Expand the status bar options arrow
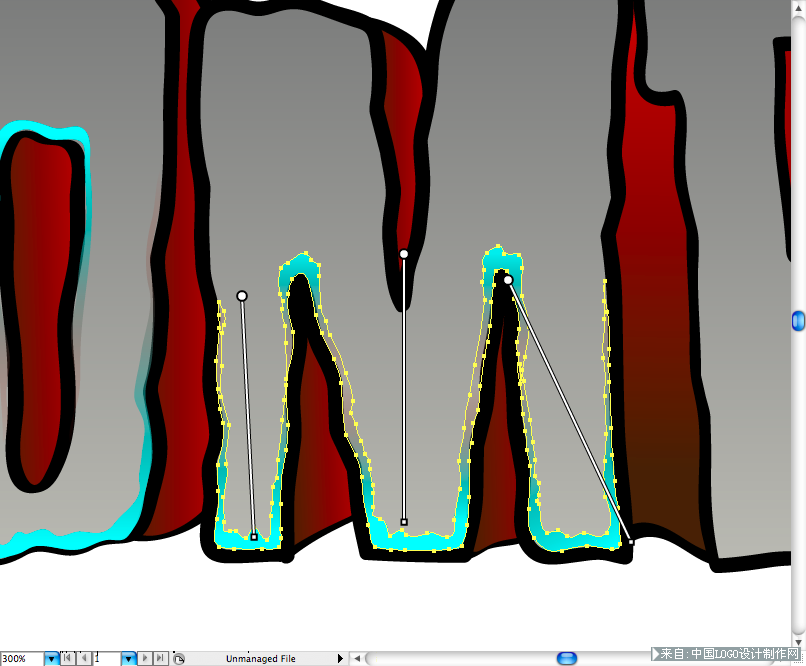The height and width of the screenshot is (666, 806). 340,658
